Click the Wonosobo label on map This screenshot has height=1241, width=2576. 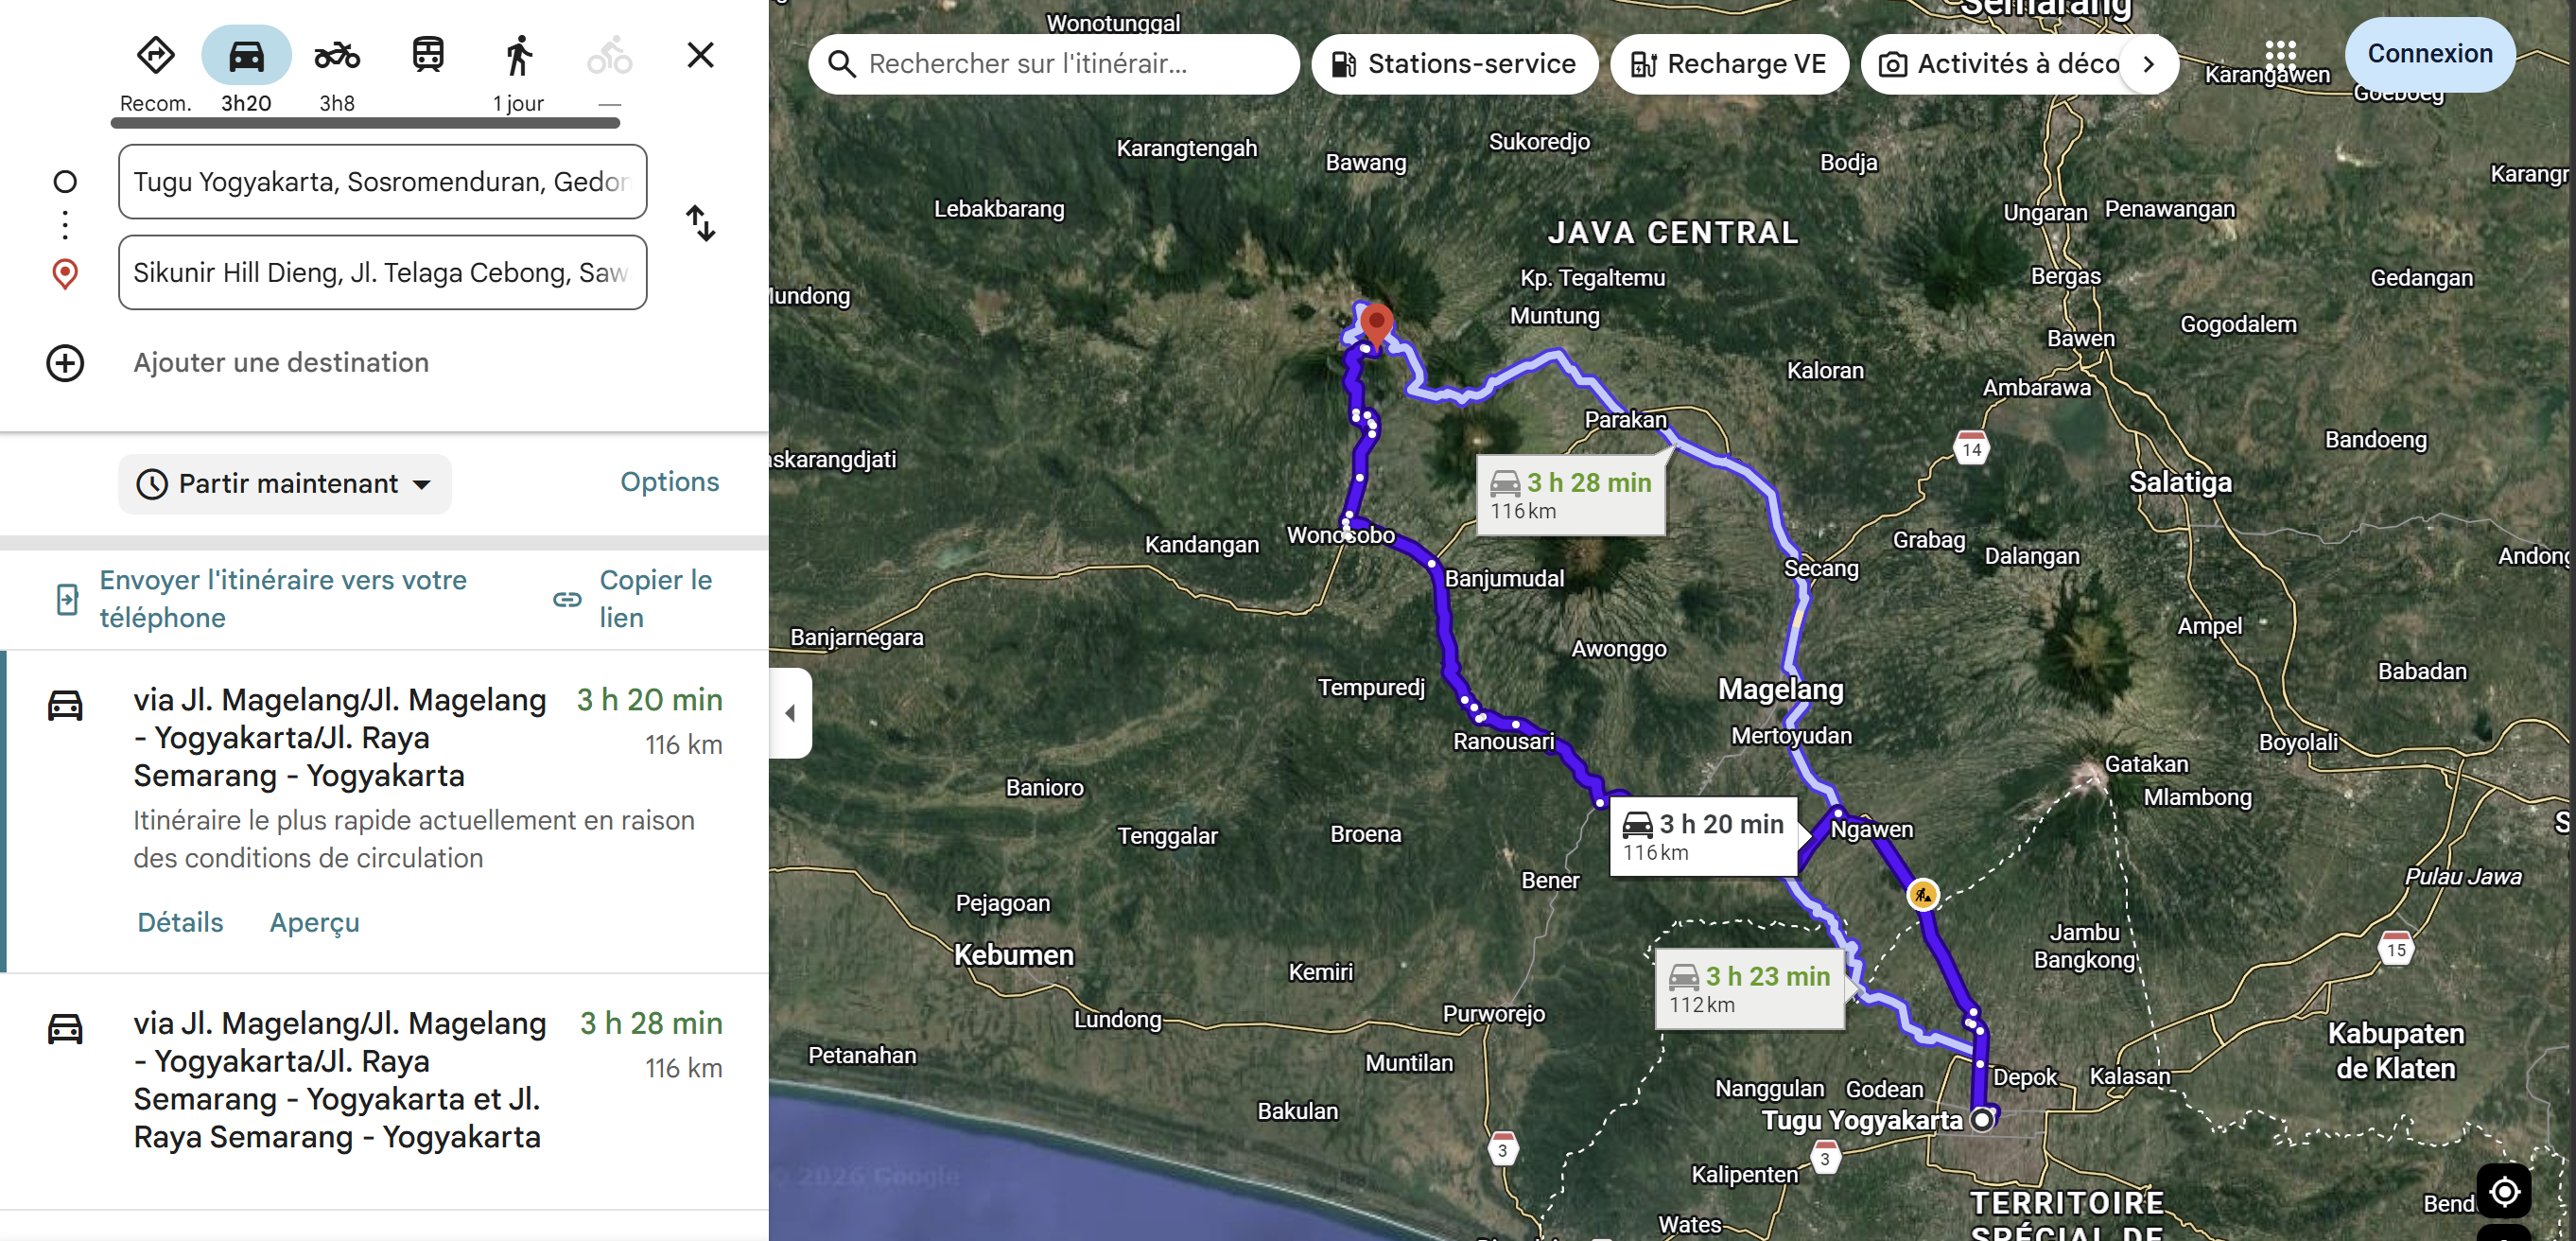click(1340, 535)
